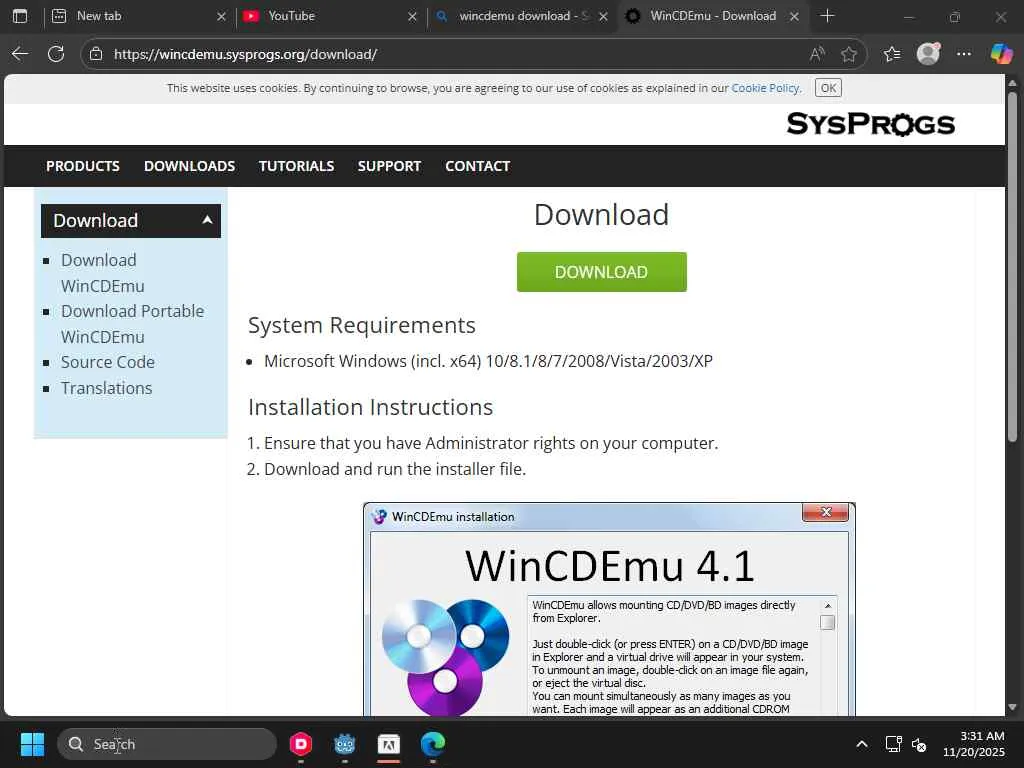The image size is (1024, 768).
Task: Close the wincdemu download search tab
Action: (603, 16)
